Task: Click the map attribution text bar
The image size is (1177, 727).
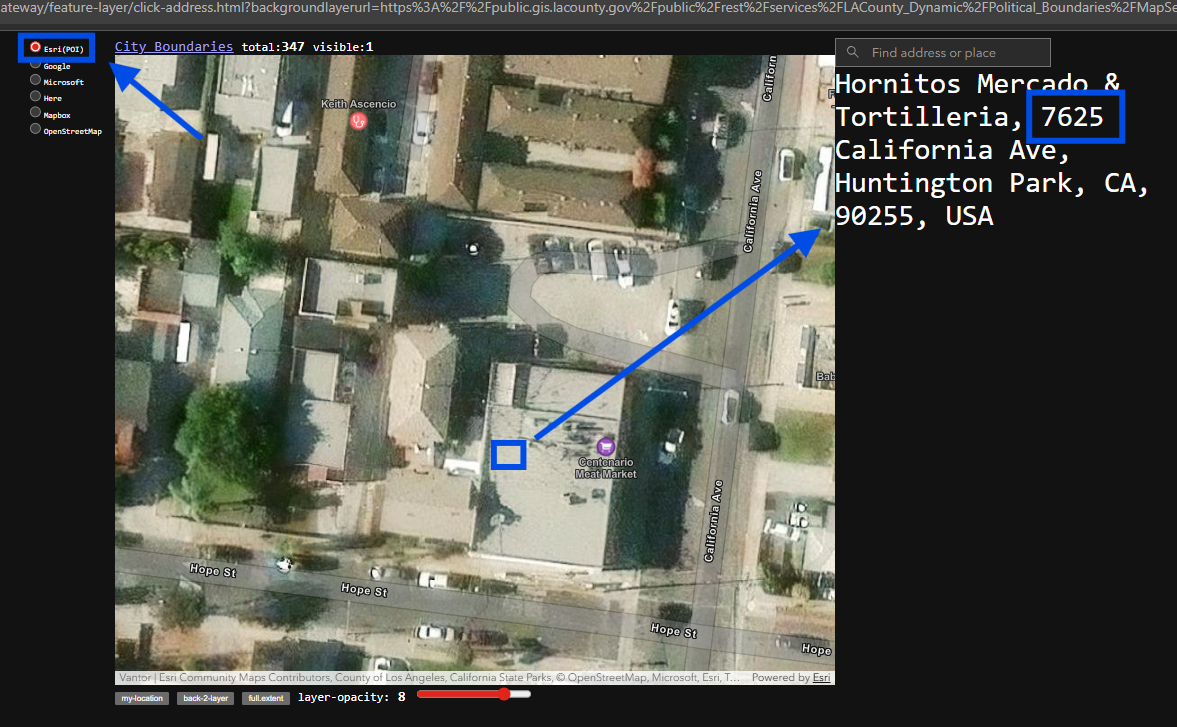Action: (x=430, y=678)
